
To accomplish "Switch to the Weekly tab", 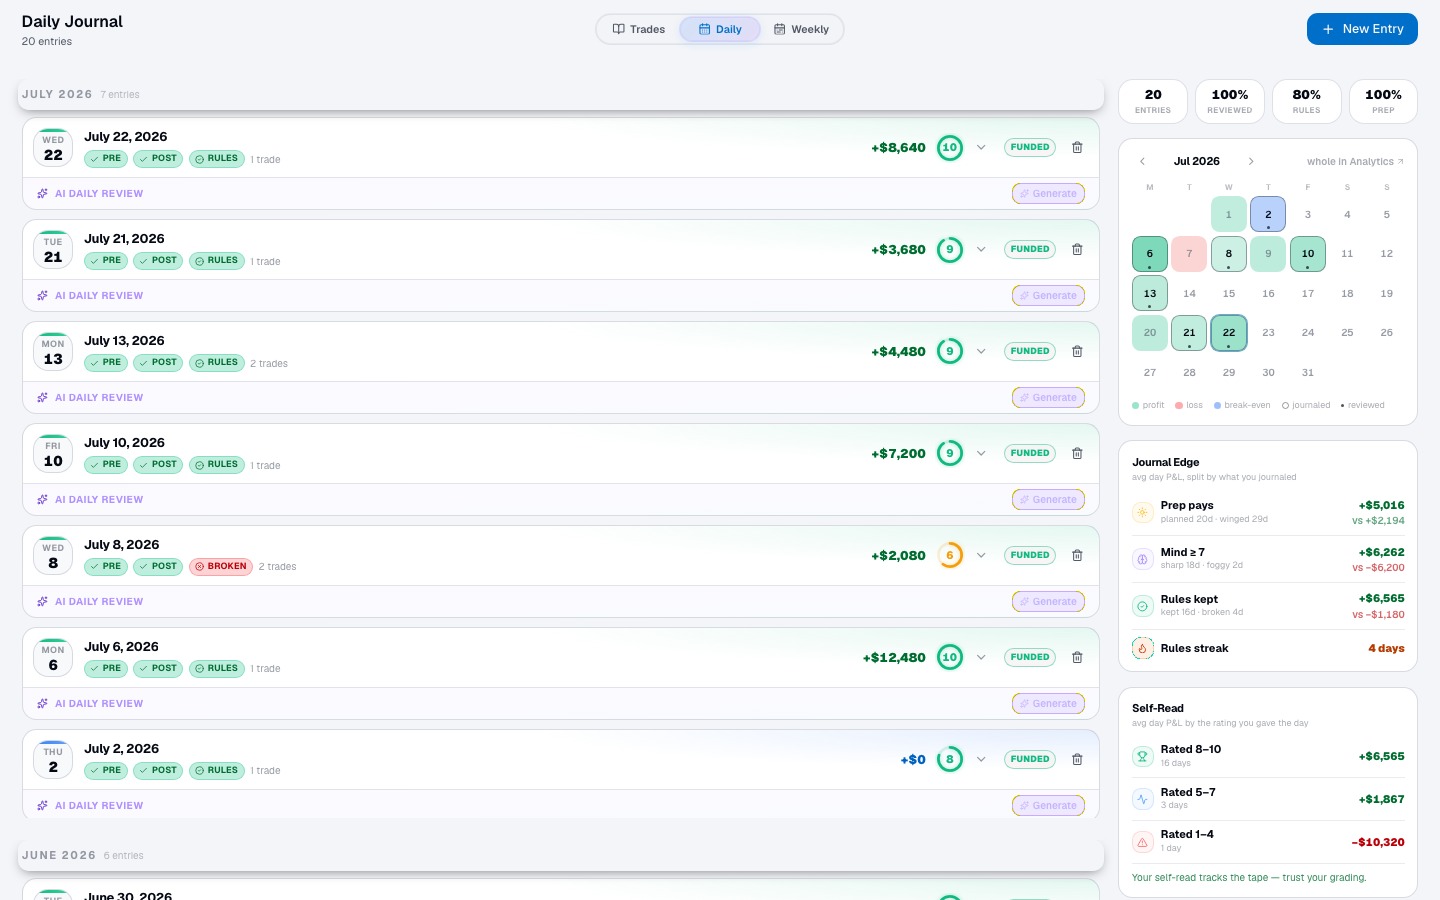I will (801, 29).
